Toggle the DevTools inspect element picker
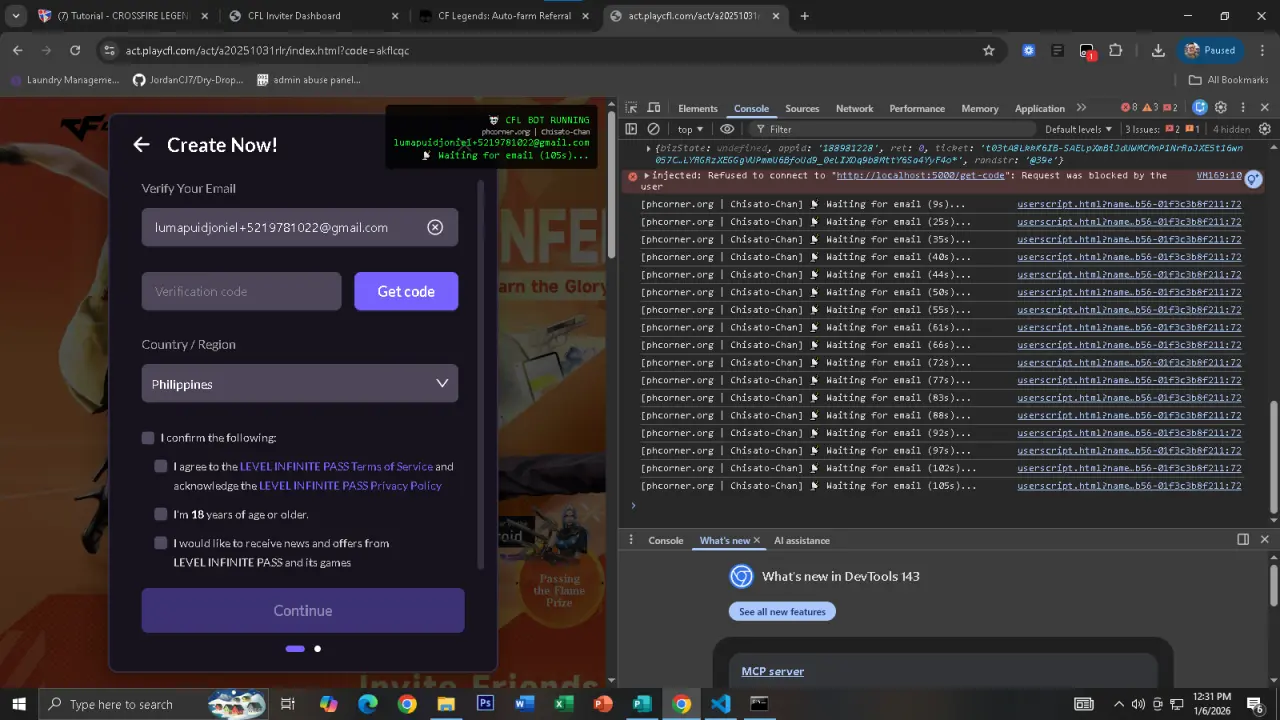1280x720 pixels. pos(631,108)
